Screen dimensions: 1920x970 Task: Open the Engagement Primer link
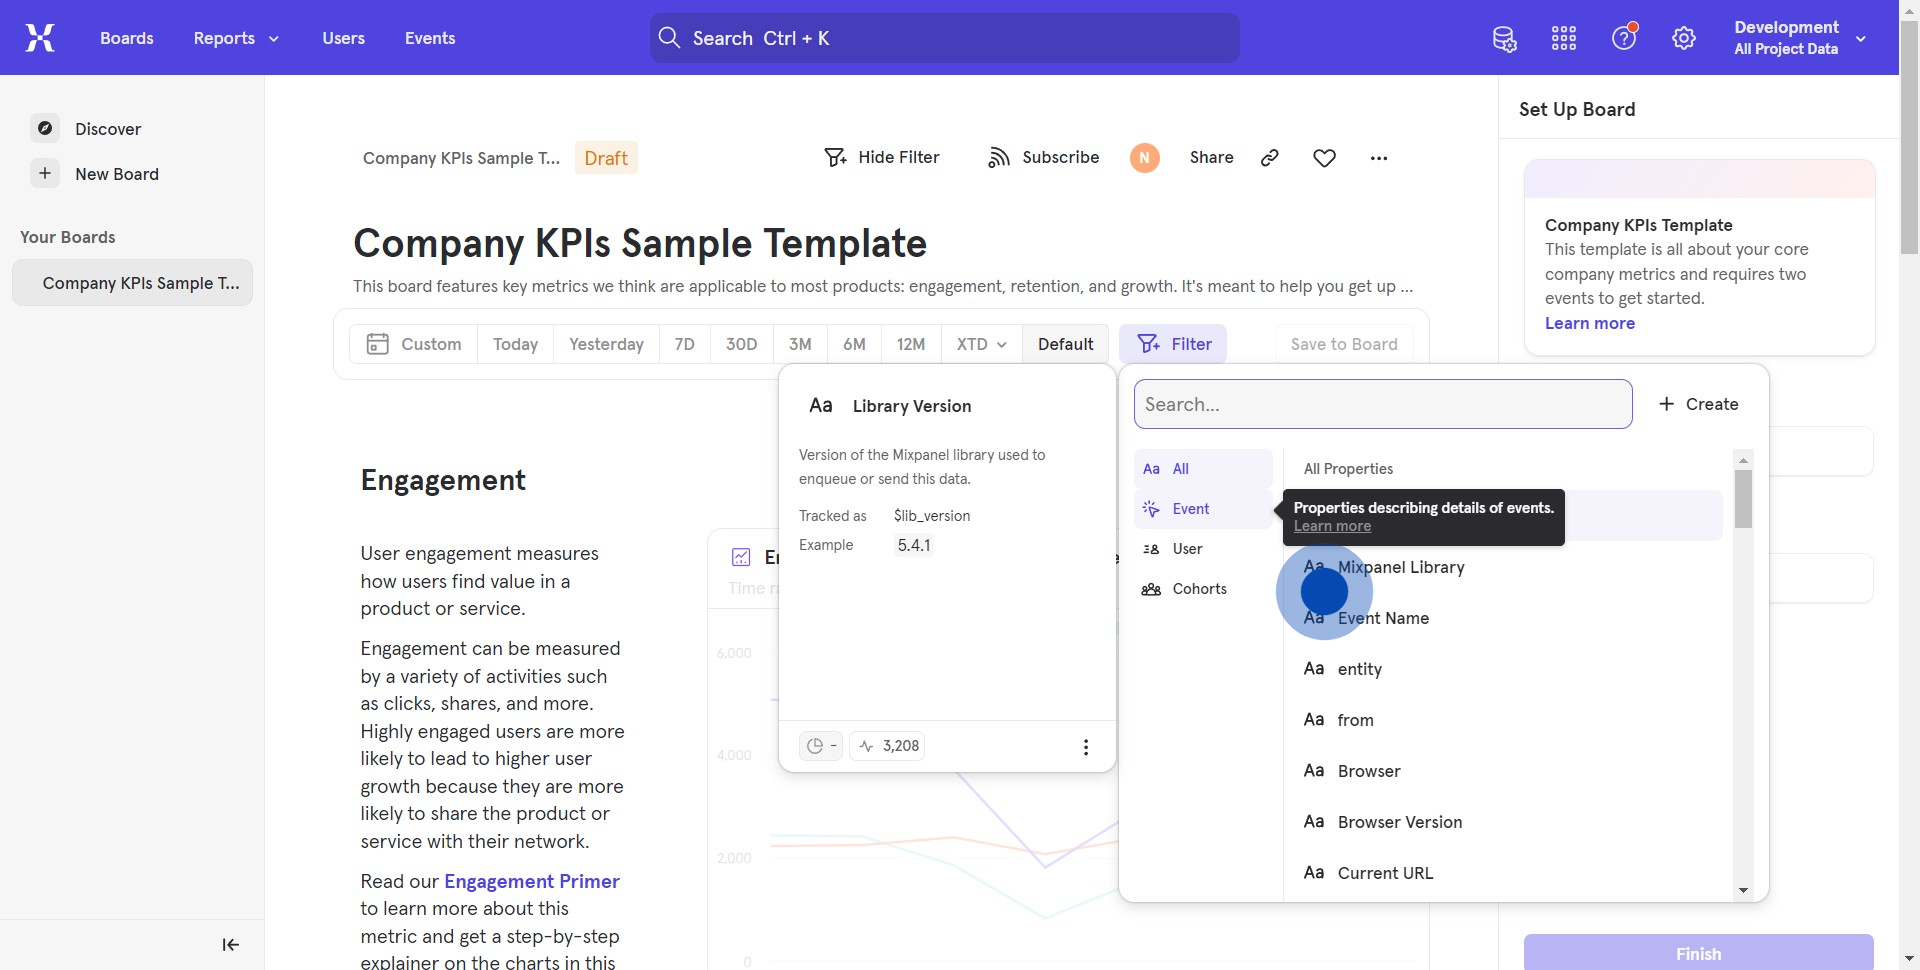pos(531,881)
